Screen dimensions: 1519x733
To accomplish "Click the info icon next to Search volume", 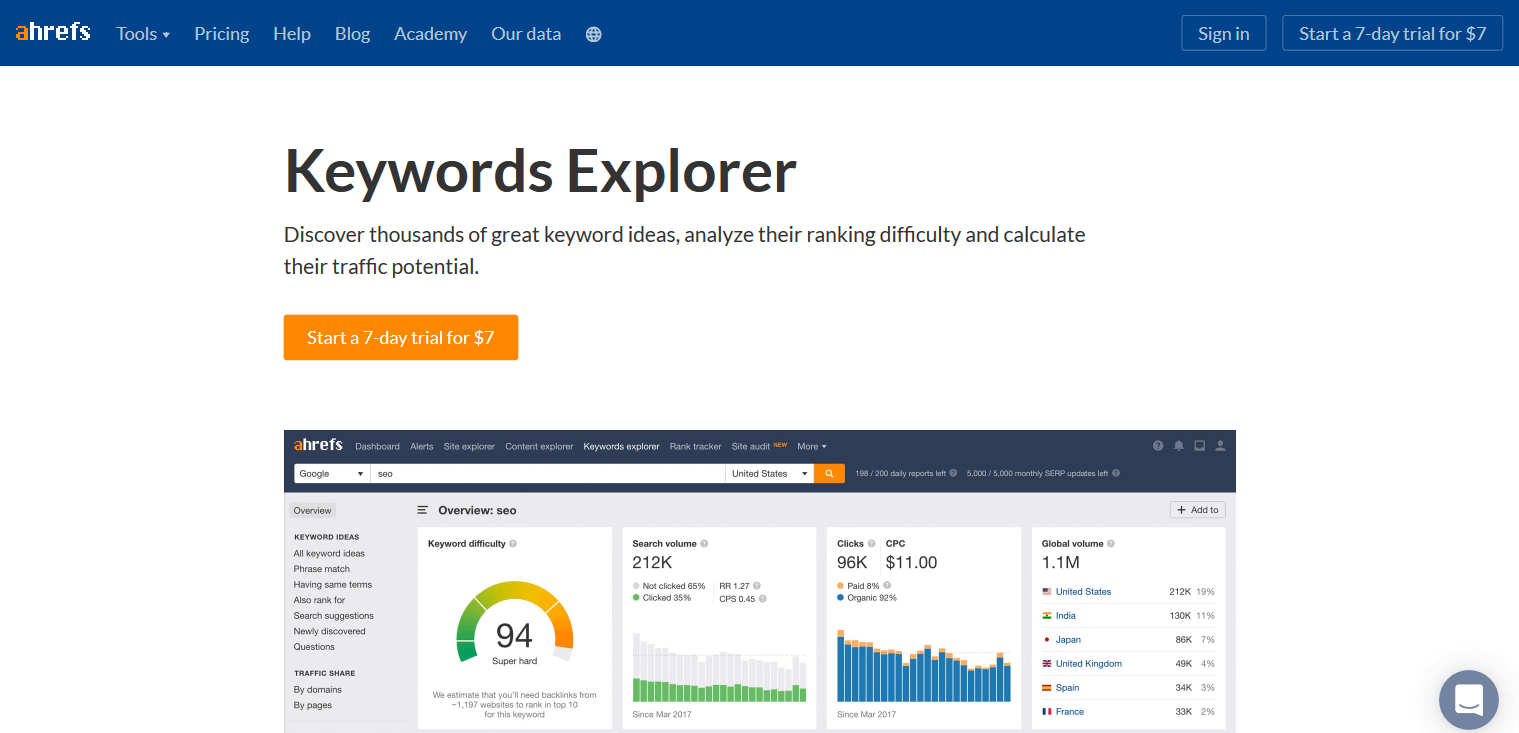I will (x=704, y=544).
